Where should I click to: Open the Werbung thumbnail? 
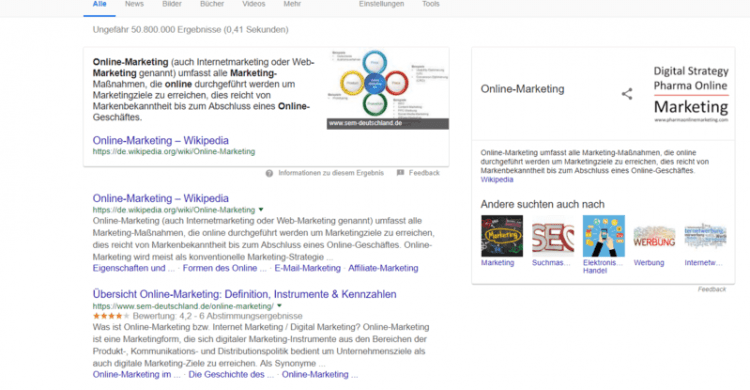(654, 236)
